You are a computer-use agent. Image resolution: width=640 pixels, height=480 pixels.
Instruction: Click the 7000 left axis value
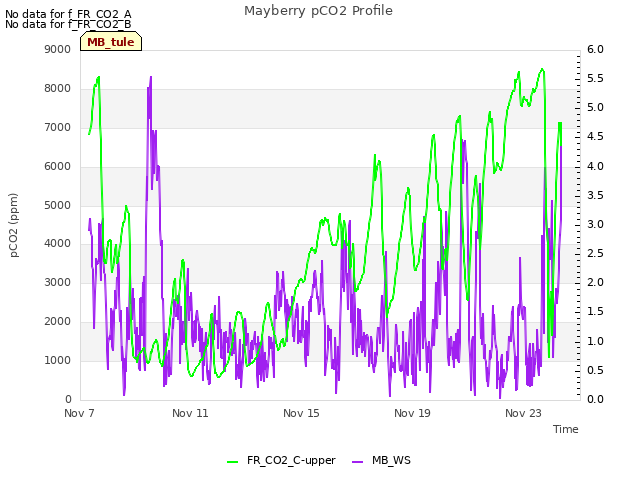tap(58, 127)
